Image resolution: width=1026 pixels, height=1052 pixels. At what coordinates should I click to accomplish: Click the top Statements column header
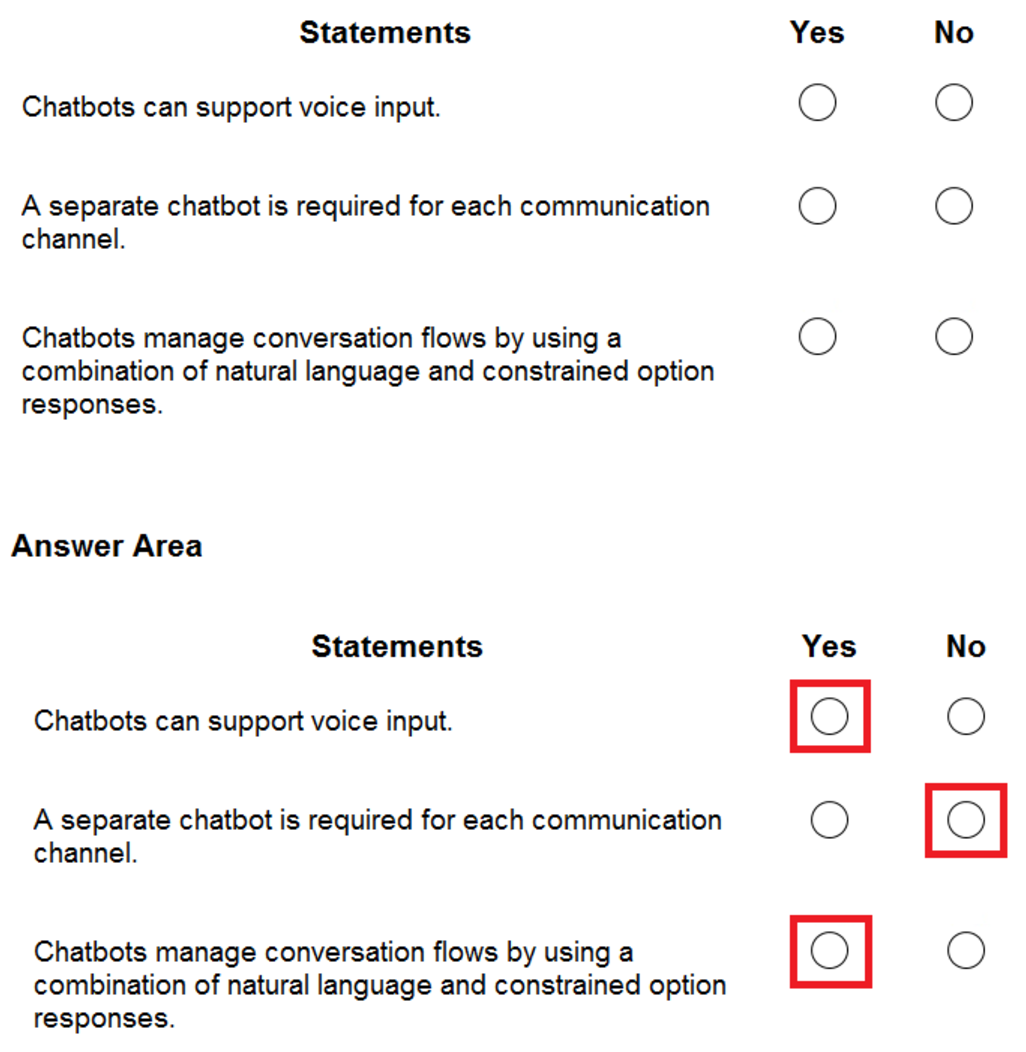click(x=385, y=32)
